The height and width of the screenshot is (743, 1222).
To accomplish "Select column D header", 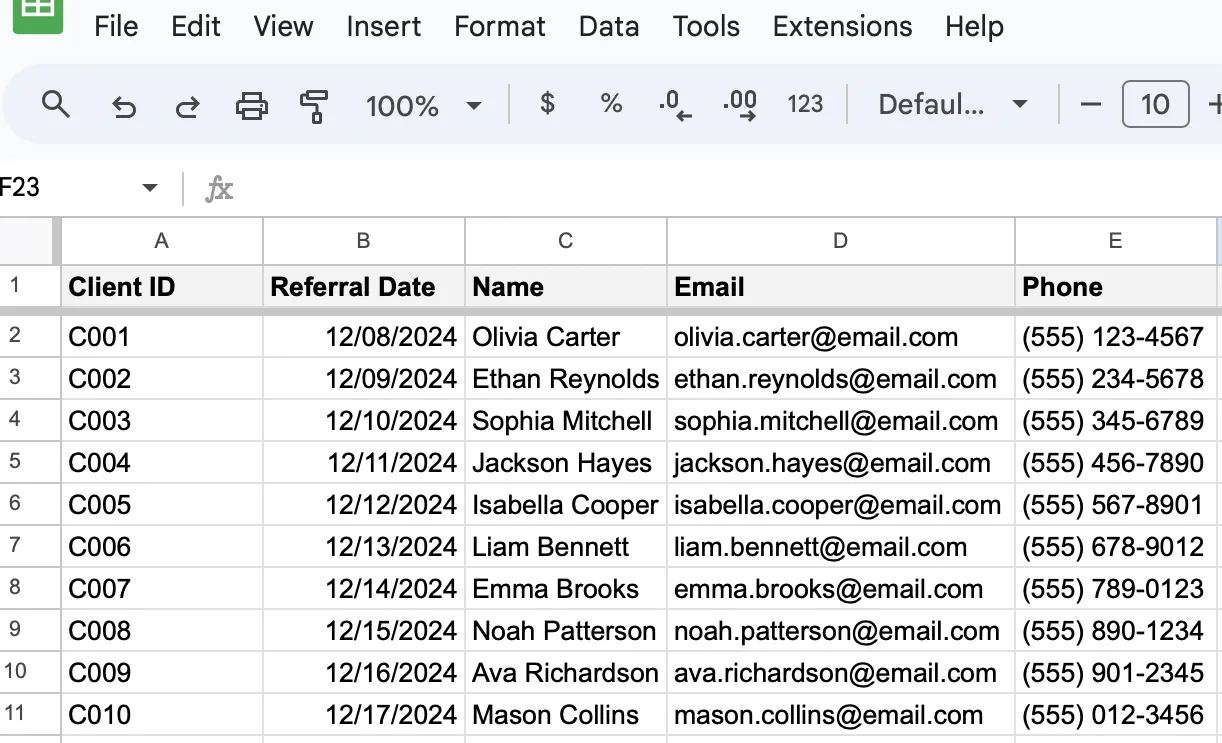I will [841, 241].
